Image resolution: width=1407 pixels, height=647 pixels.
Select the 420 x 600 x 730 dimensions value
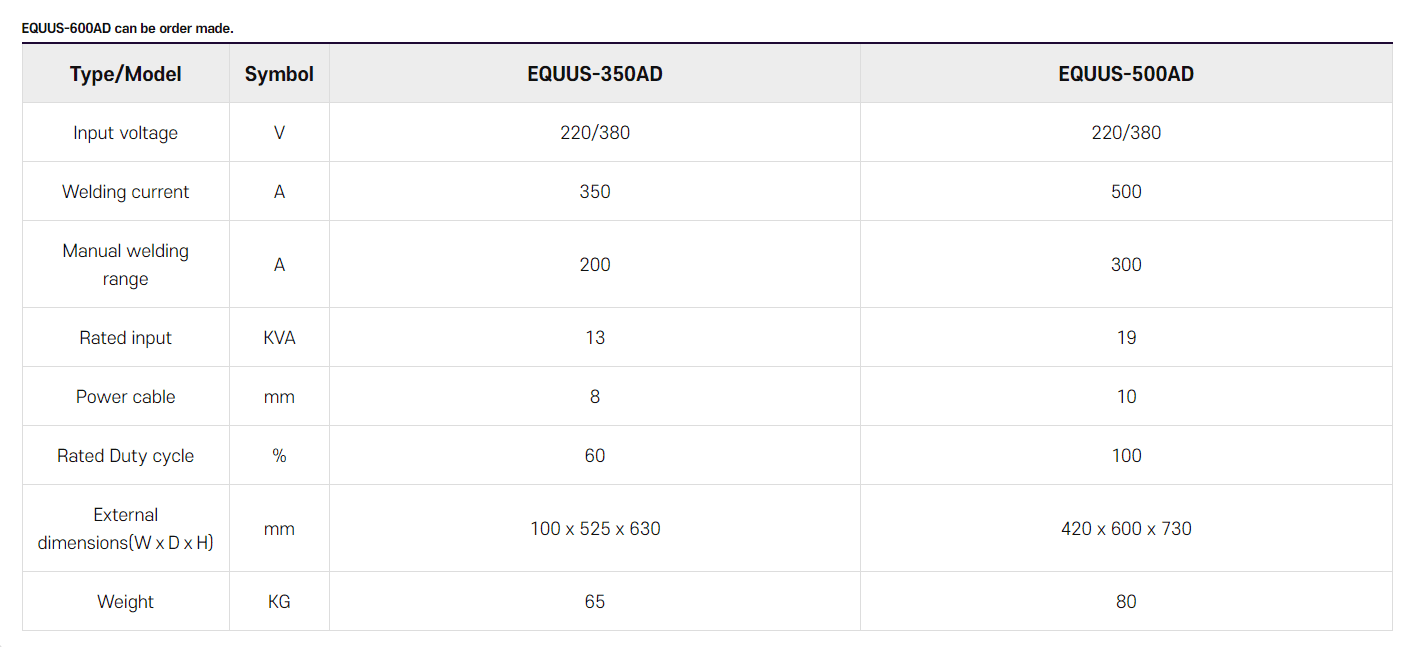click(x=1126, y=529)
